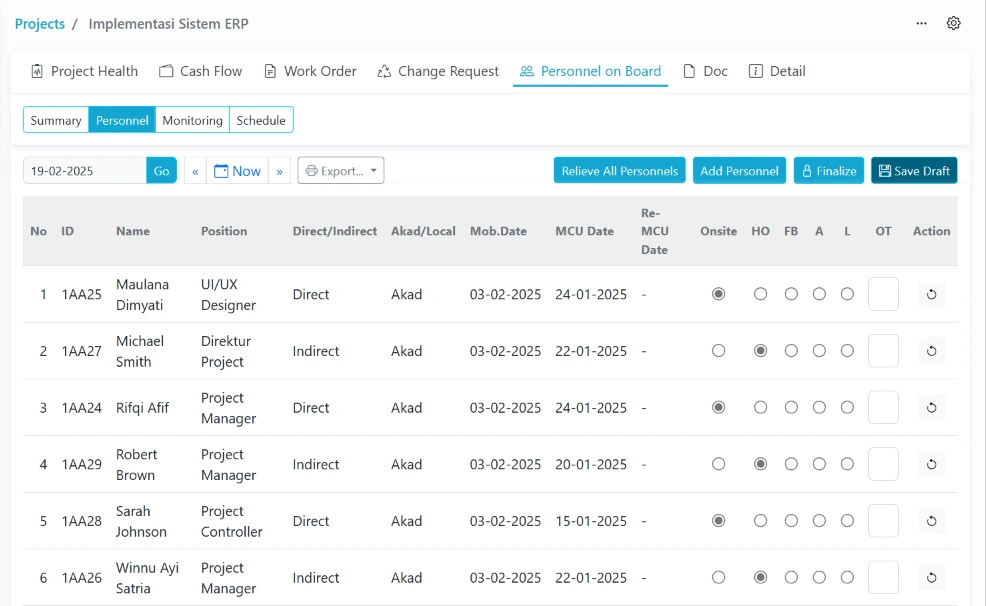Viewport: 986px width, 606px height.
Task: Open the three-dot more options menu
Action: click(x=921, y=23)
